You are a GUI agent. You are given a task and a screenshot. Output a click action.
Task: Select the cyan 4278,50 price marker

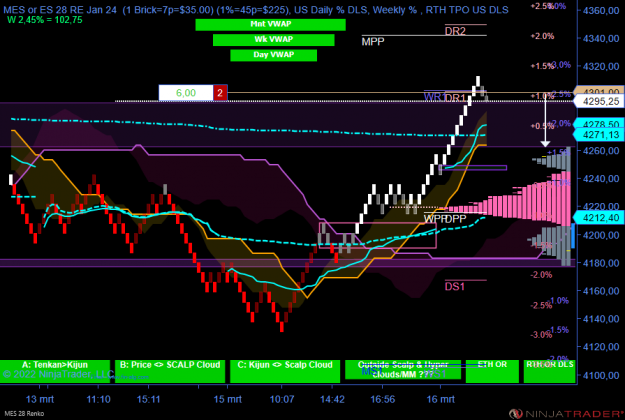point(600,124)
